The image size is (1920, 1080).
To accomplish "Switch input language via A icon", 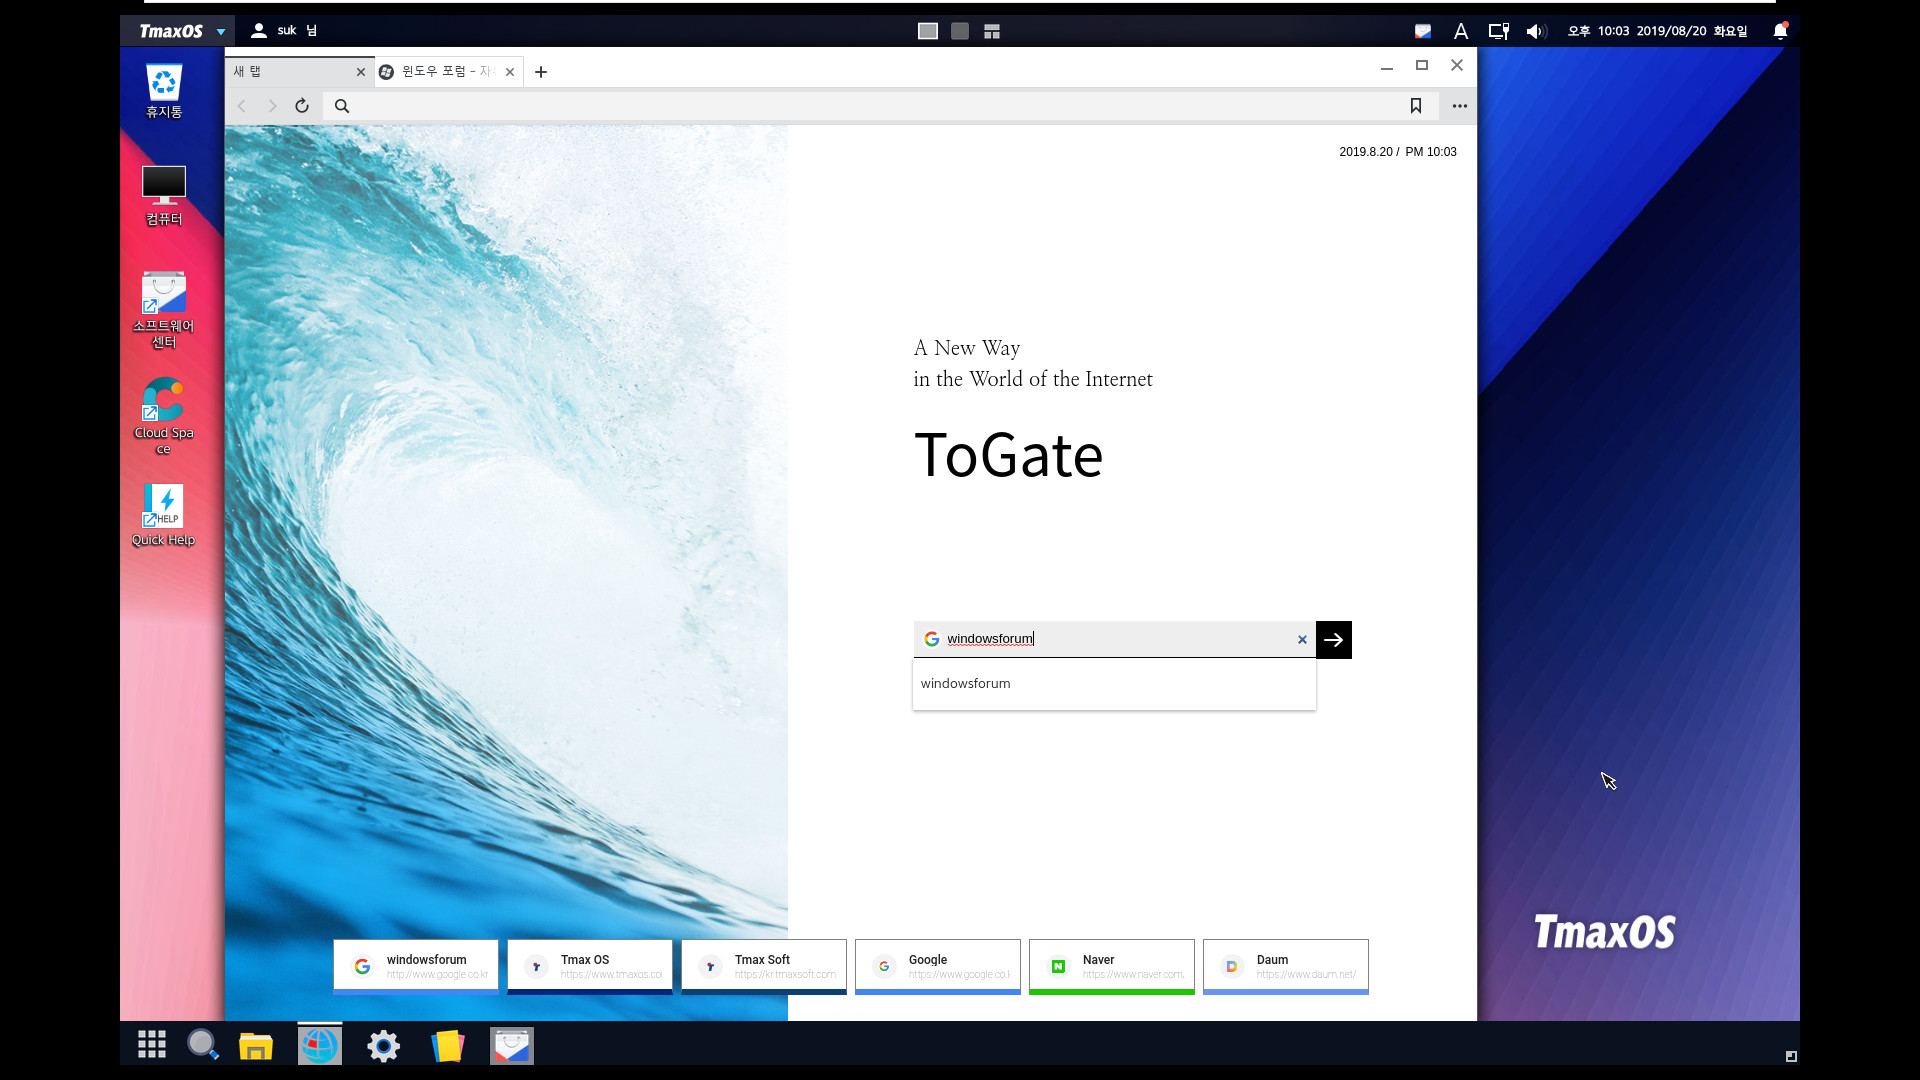I will pyautogui.click(x=1461, y=31).
